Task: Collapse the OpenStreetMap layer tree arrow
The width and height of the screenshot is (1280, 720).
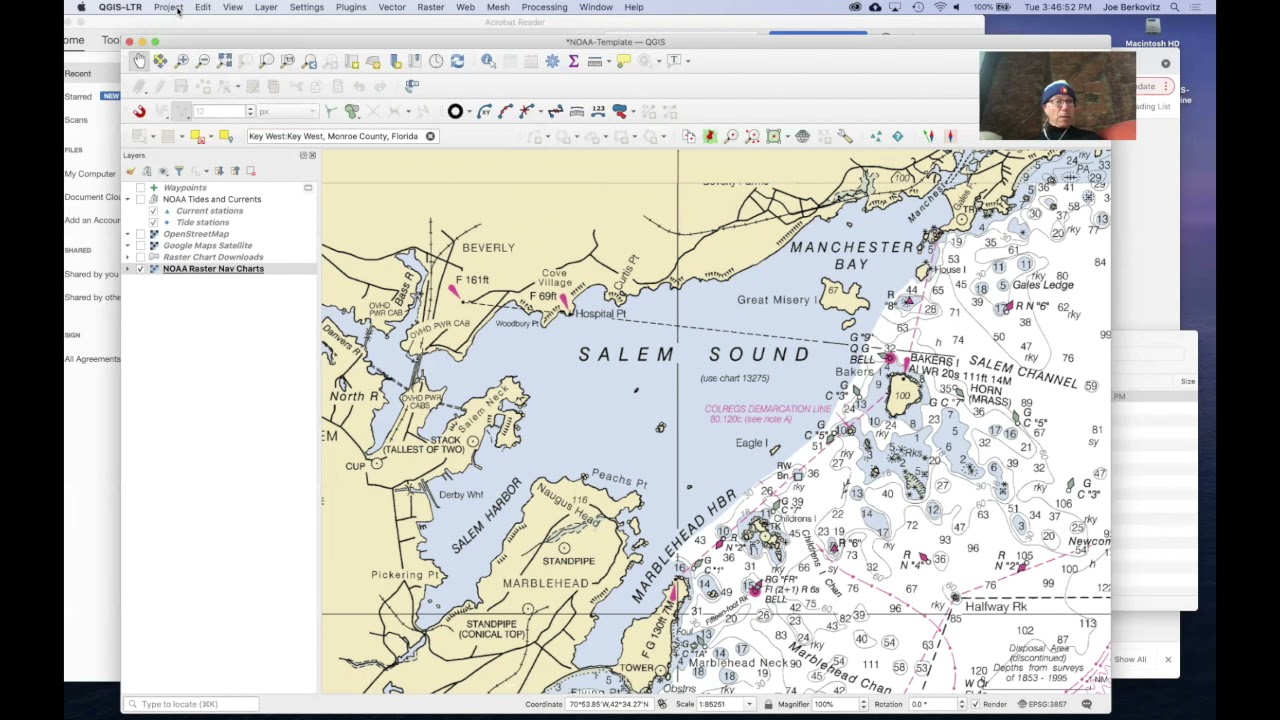Action: pos(127,234)
